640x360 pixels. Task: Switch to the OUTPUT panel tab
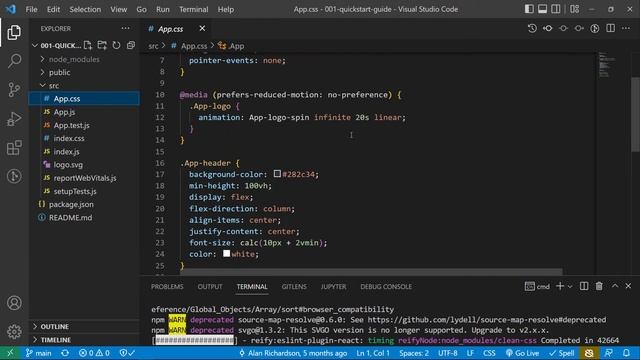(x=210, y=287)
